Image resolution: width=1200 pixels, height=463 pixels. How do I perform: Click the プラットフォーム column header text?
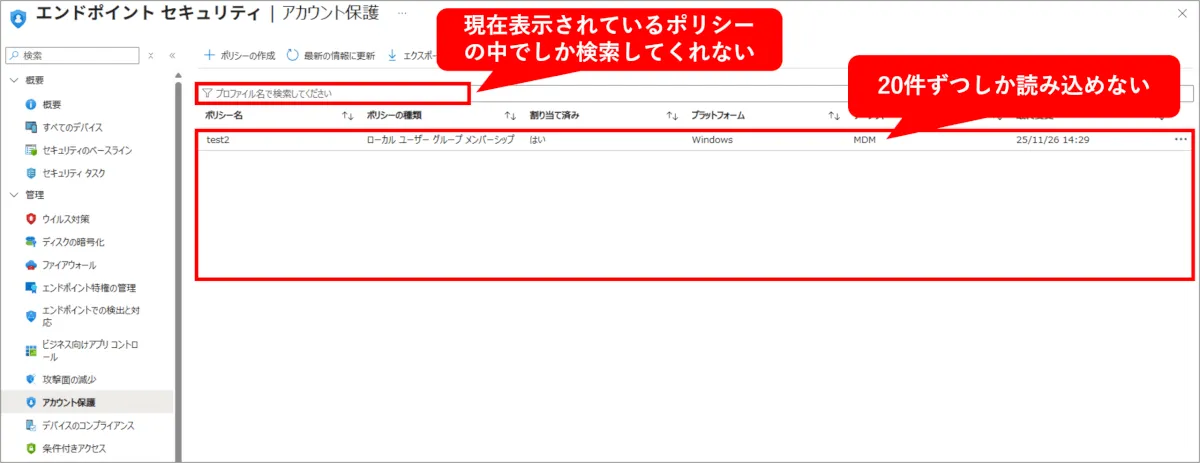pyautogui.click(x=718, y=116)
